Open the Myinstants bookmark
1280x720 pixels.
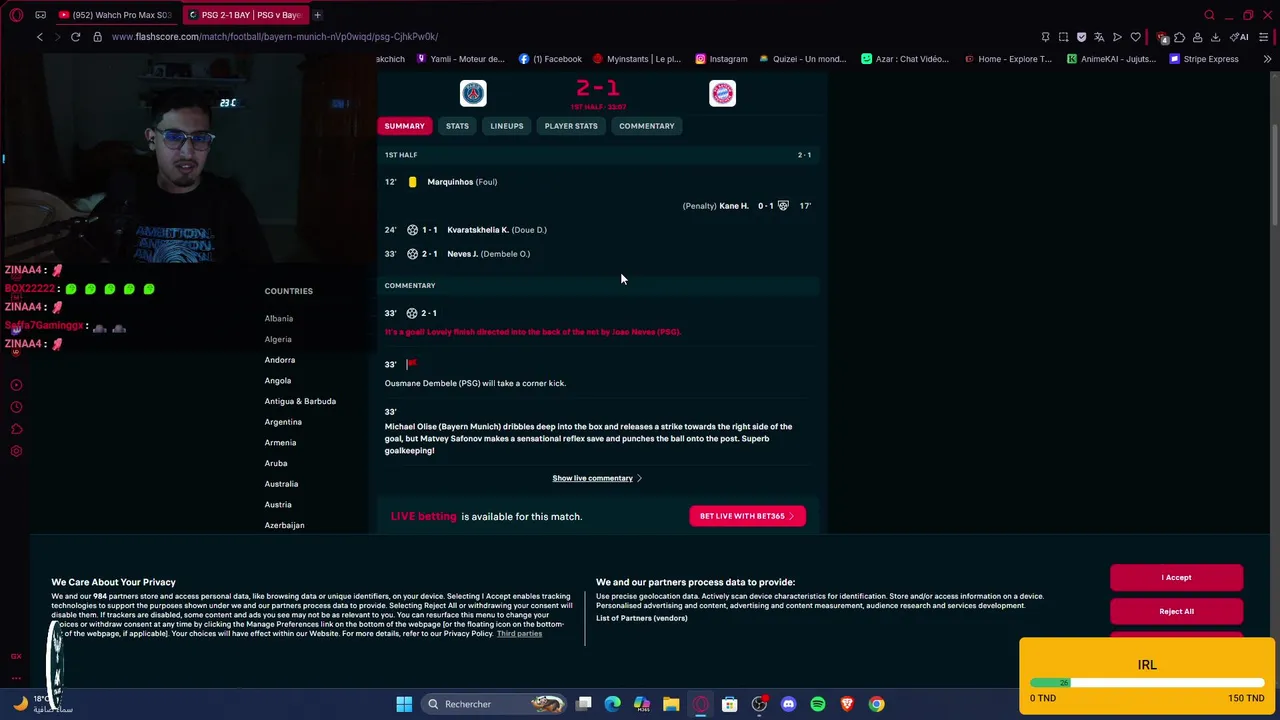(x=637, y=59)
